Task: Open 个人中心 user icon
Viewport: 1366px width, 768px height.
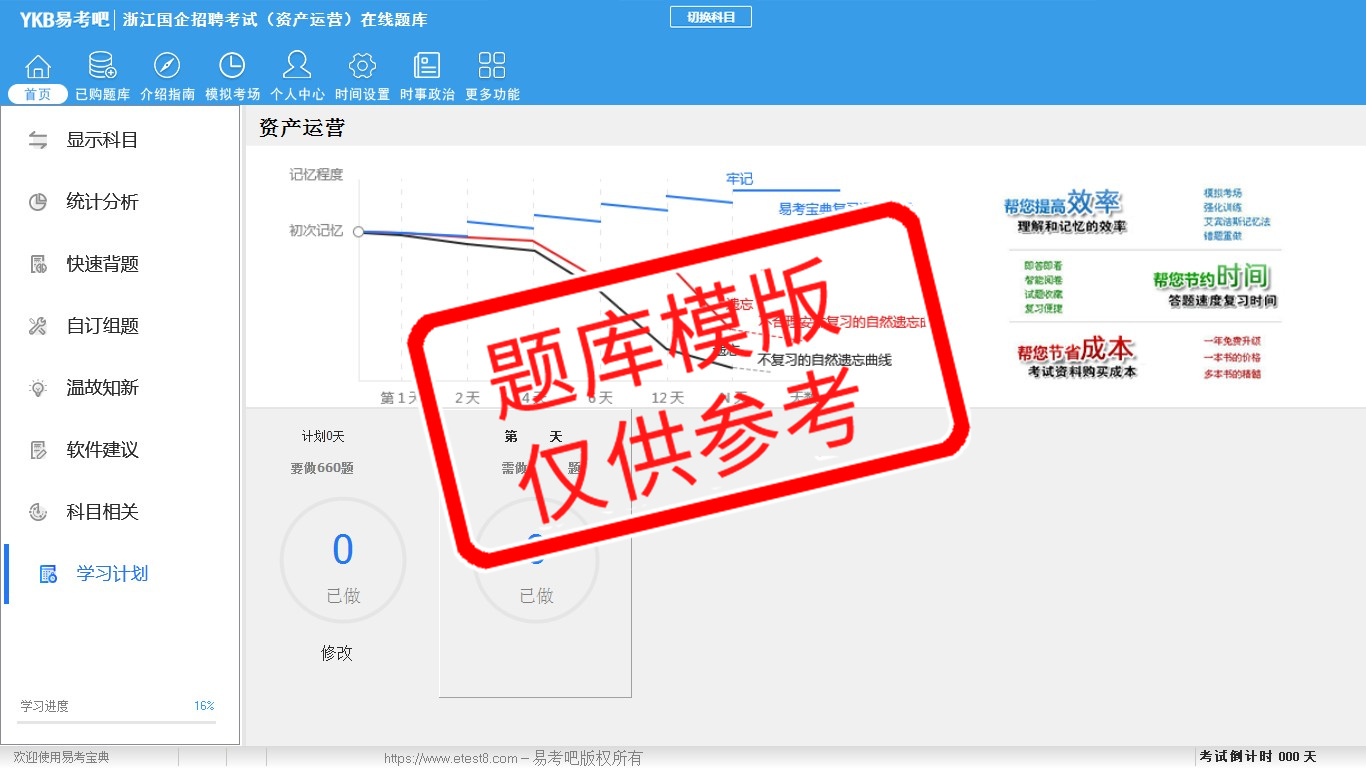Action: click(297, 67)
